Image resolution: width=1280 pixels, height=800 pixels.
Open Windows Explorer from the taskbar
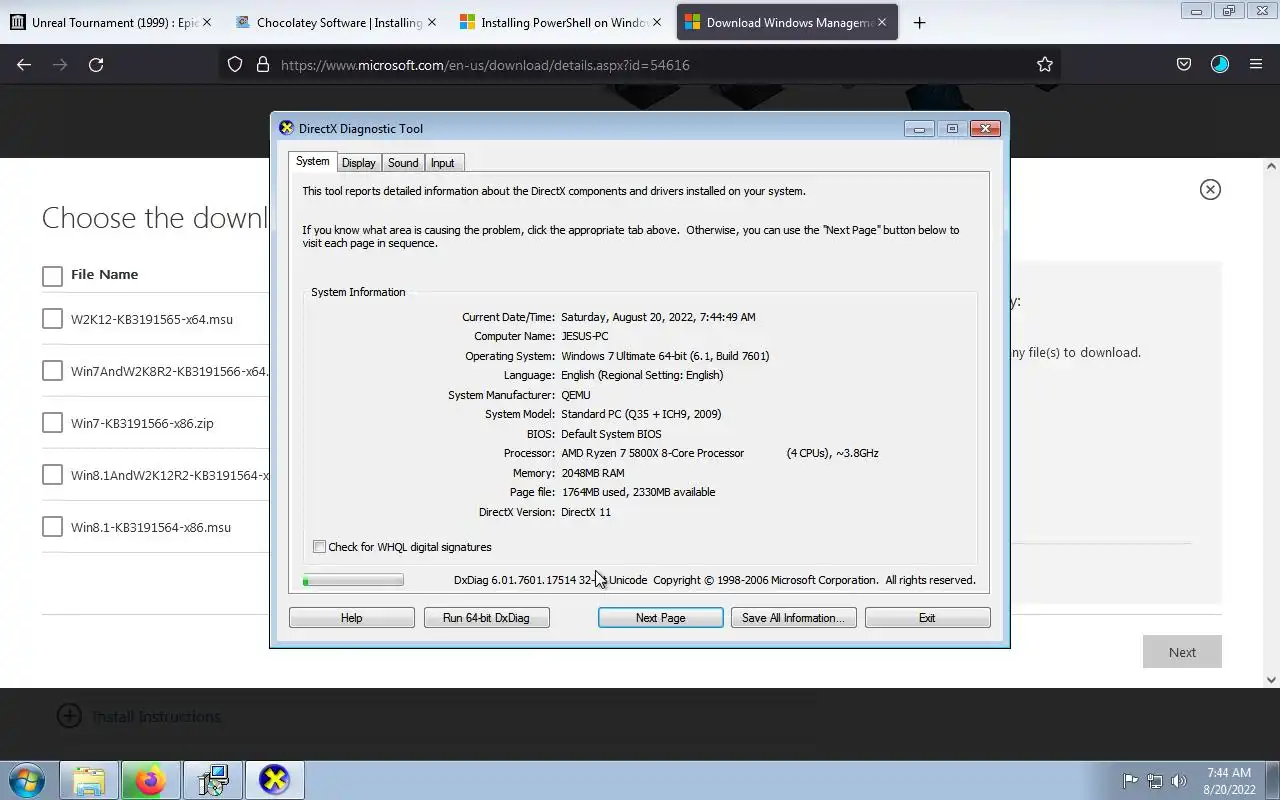point(89,780)
